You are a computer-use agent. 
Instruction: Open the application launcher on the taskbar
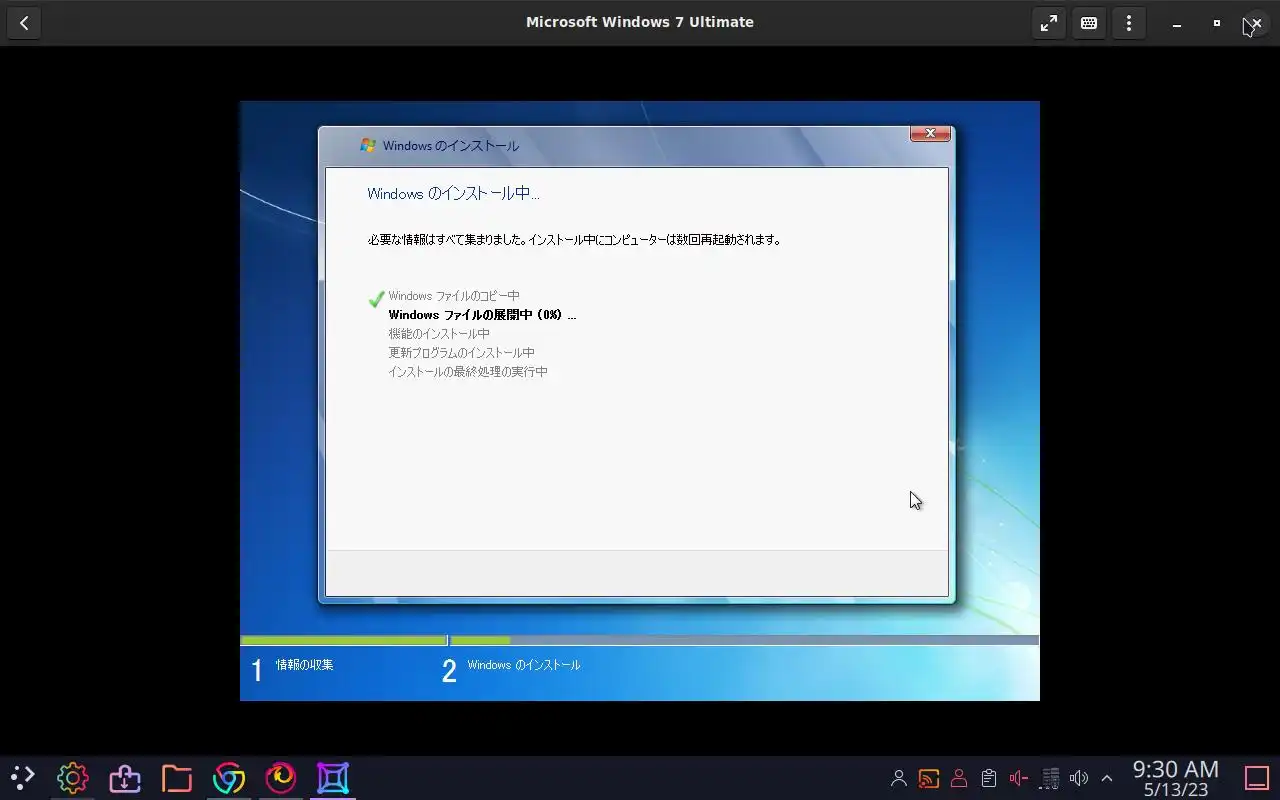point(22,777)
